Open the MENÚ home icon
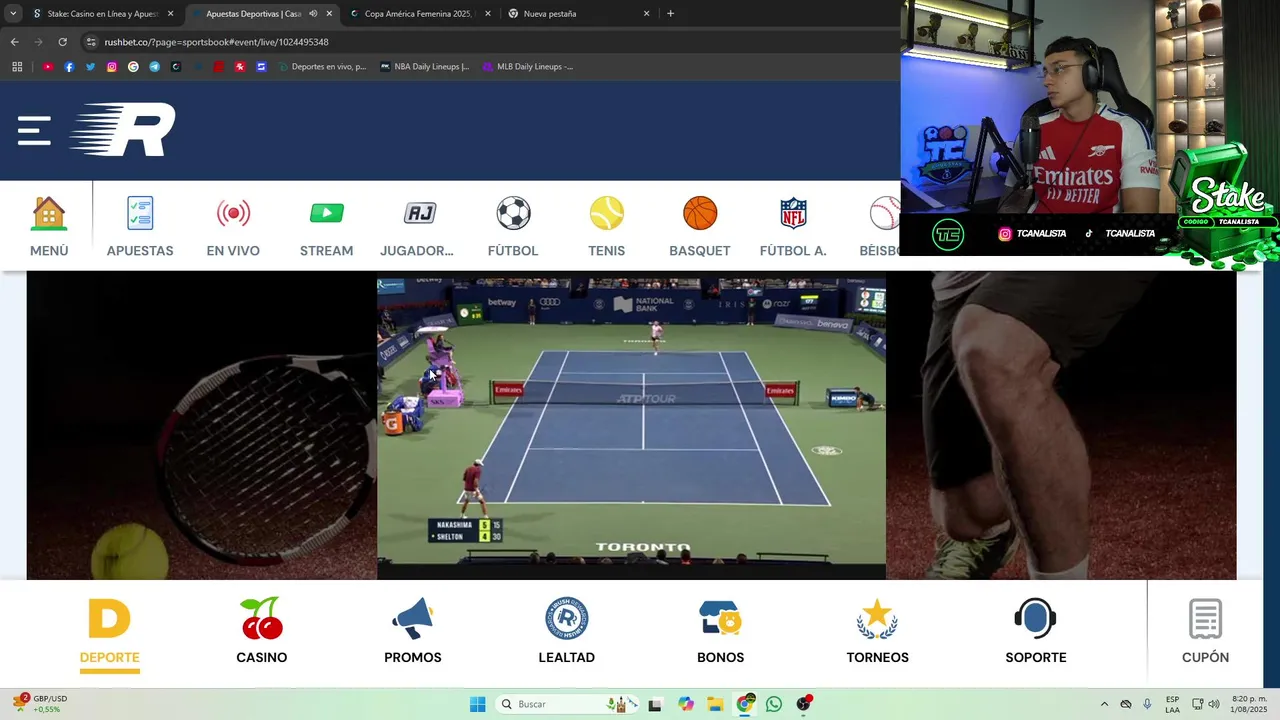This screenshot has width=1280, height=720. pos(49,227)
